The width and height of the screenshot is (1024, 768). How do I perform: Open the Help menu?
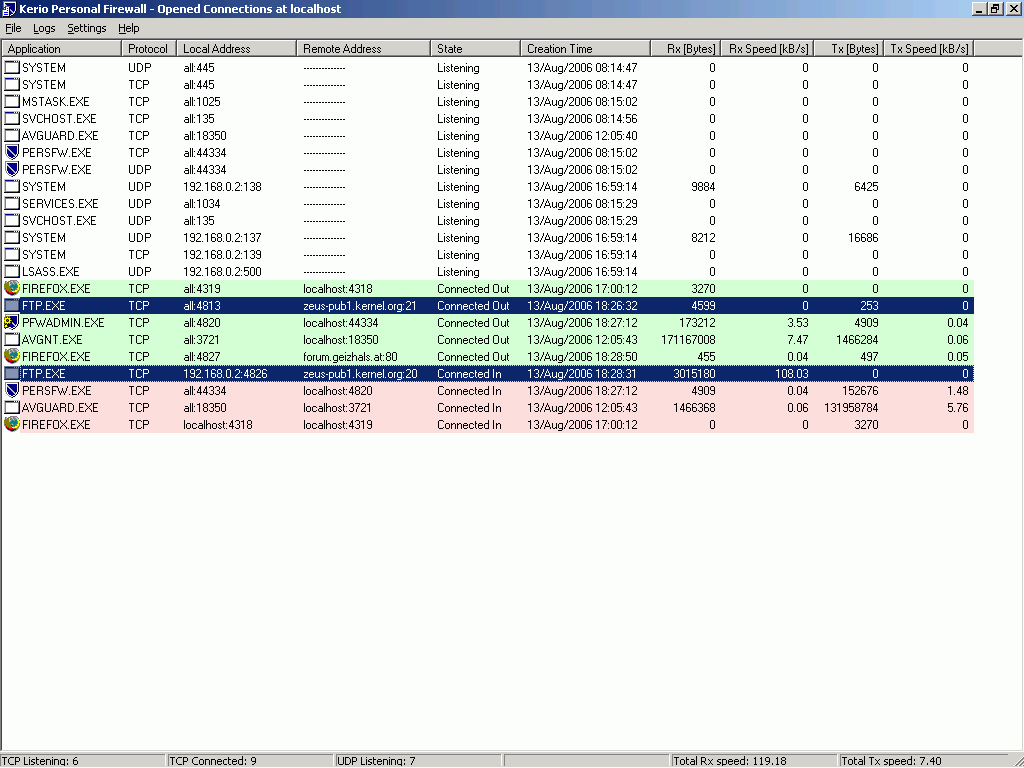[129, 28]
